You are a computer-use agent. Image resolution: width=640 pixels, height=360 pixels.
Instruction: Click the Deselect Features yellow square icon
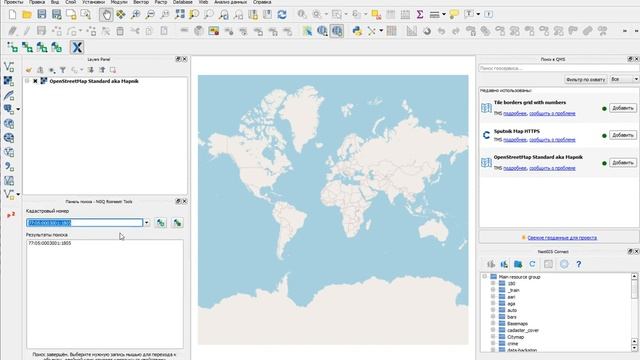click(x=376, y=15)
